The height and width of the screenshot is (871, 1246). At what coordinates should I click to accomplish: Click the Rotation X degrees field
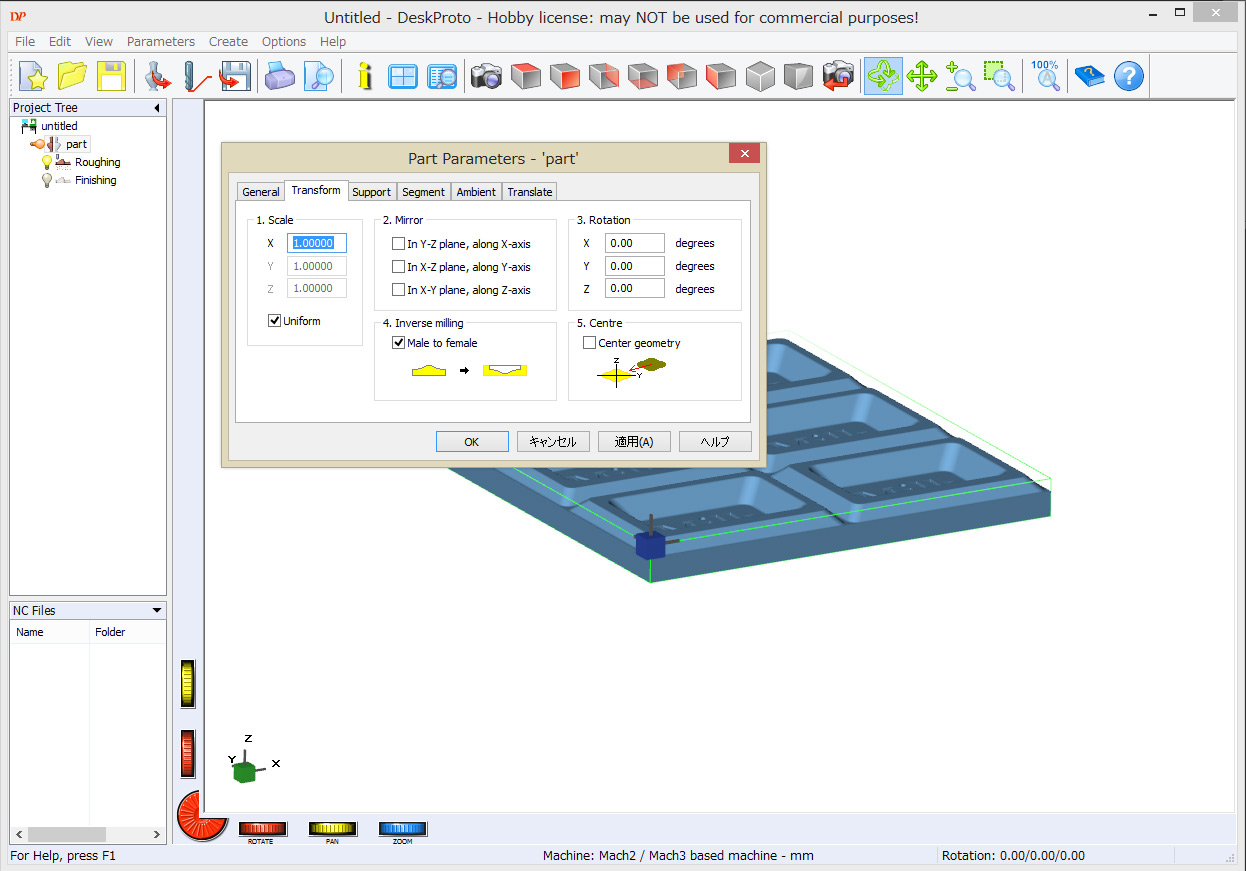coord(635,243)
